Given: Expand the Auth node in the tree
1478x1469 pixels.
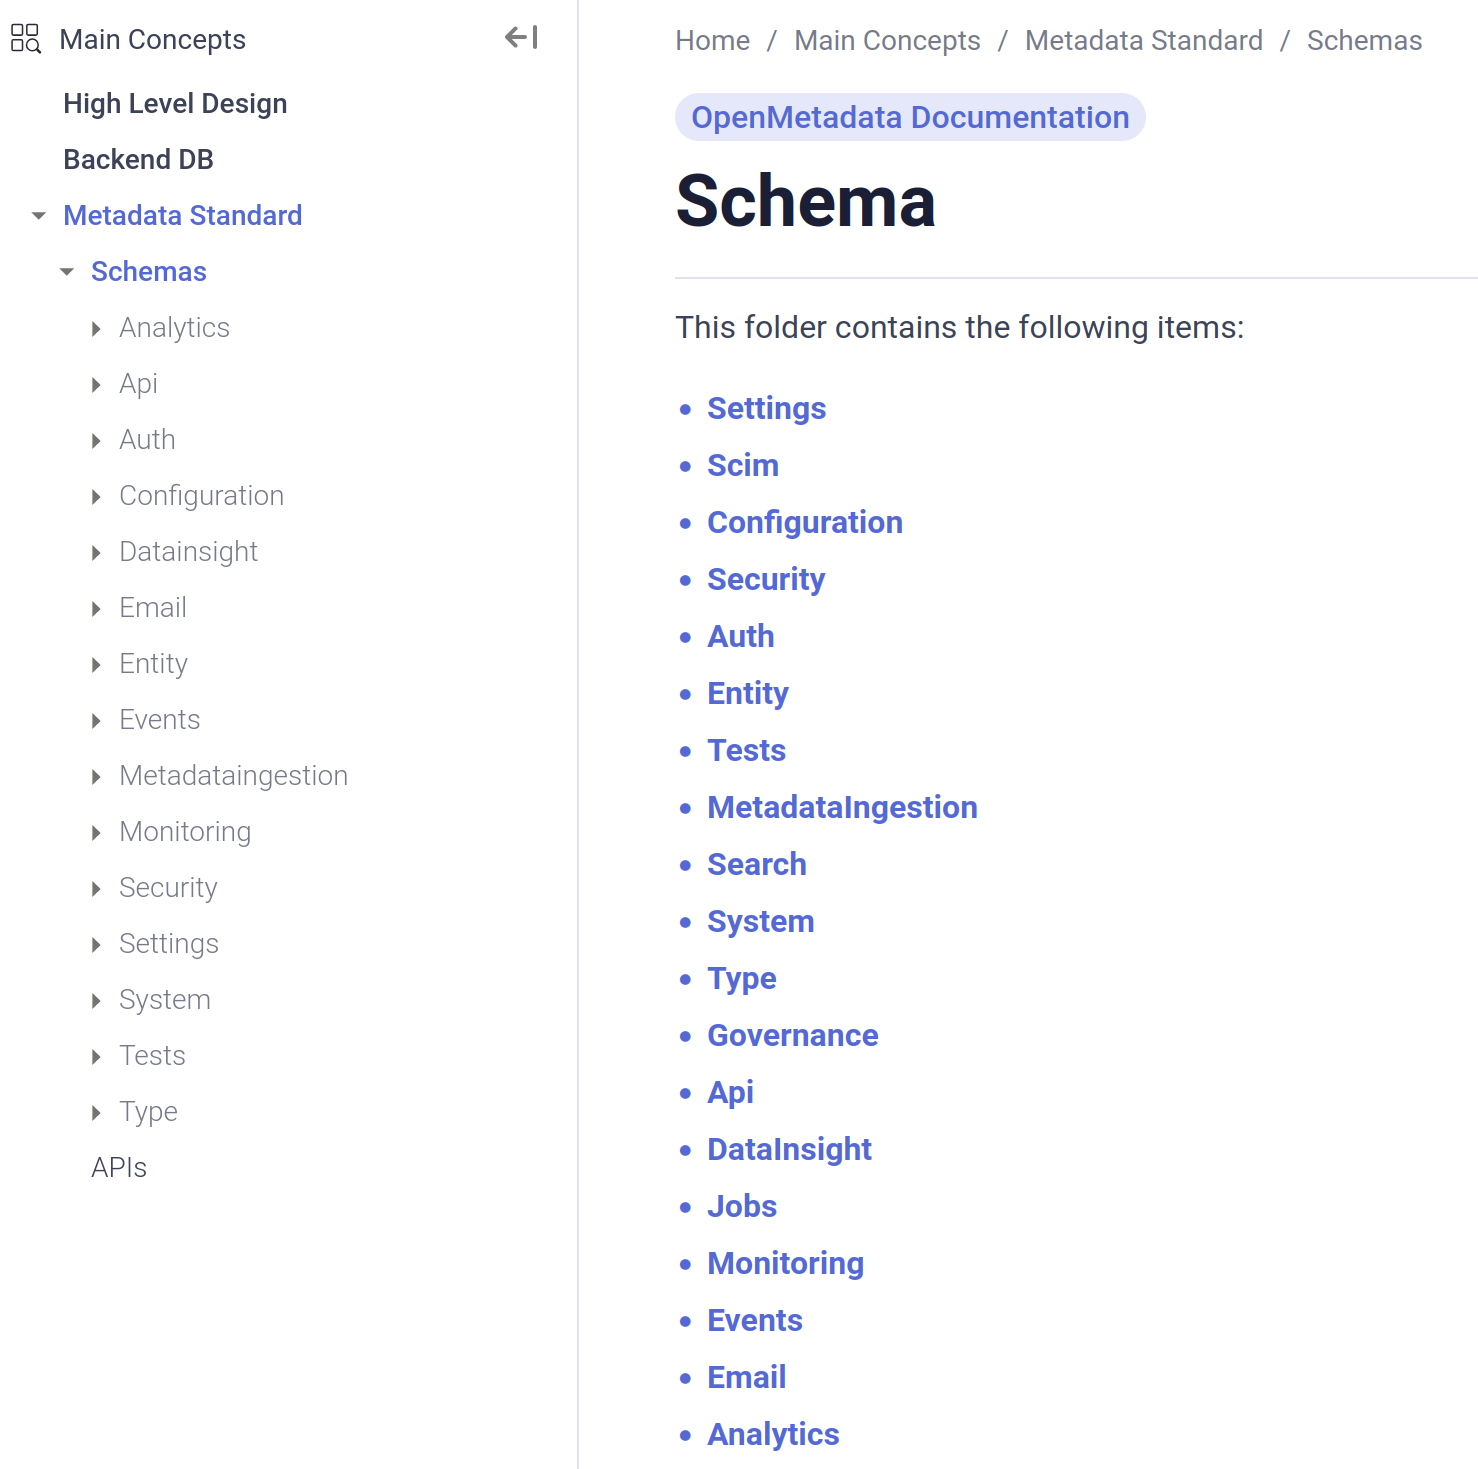Looking at the screenshot, I should [x=96, y=440].
